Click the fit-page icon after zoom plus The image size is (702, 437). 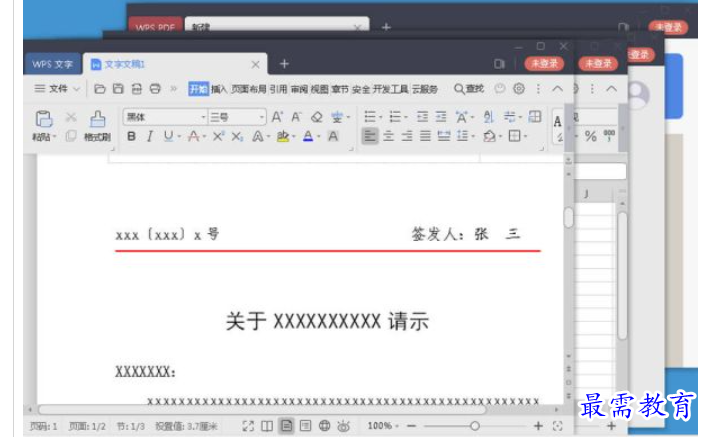557,426
